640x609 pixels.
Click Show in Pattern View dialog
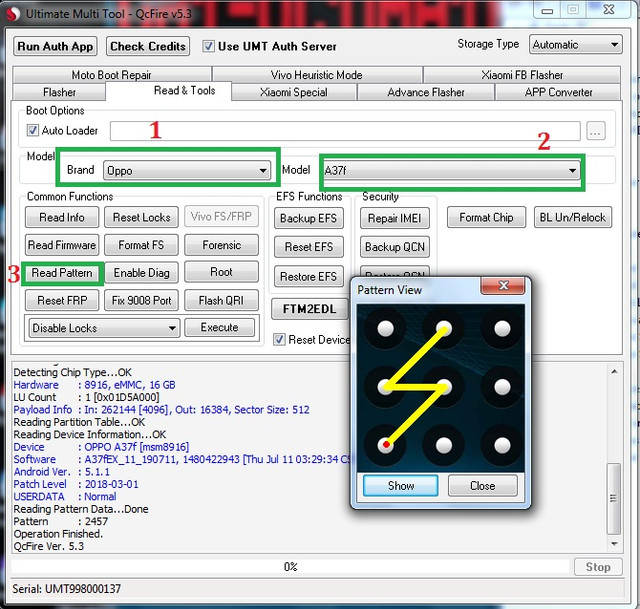401,486
